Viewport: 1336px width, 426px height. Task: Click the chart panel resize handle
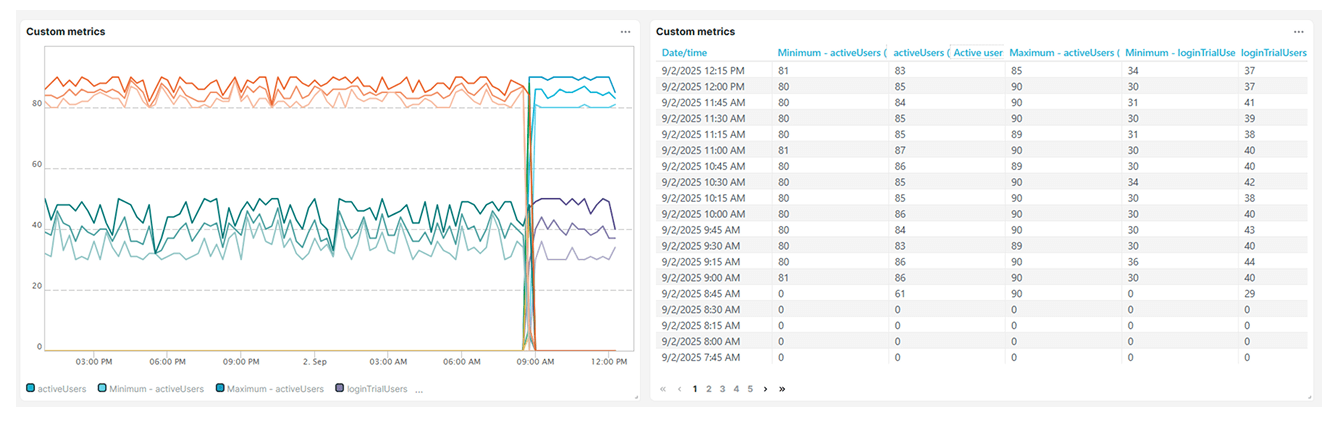pyautogui.click(x=636, y=397)
